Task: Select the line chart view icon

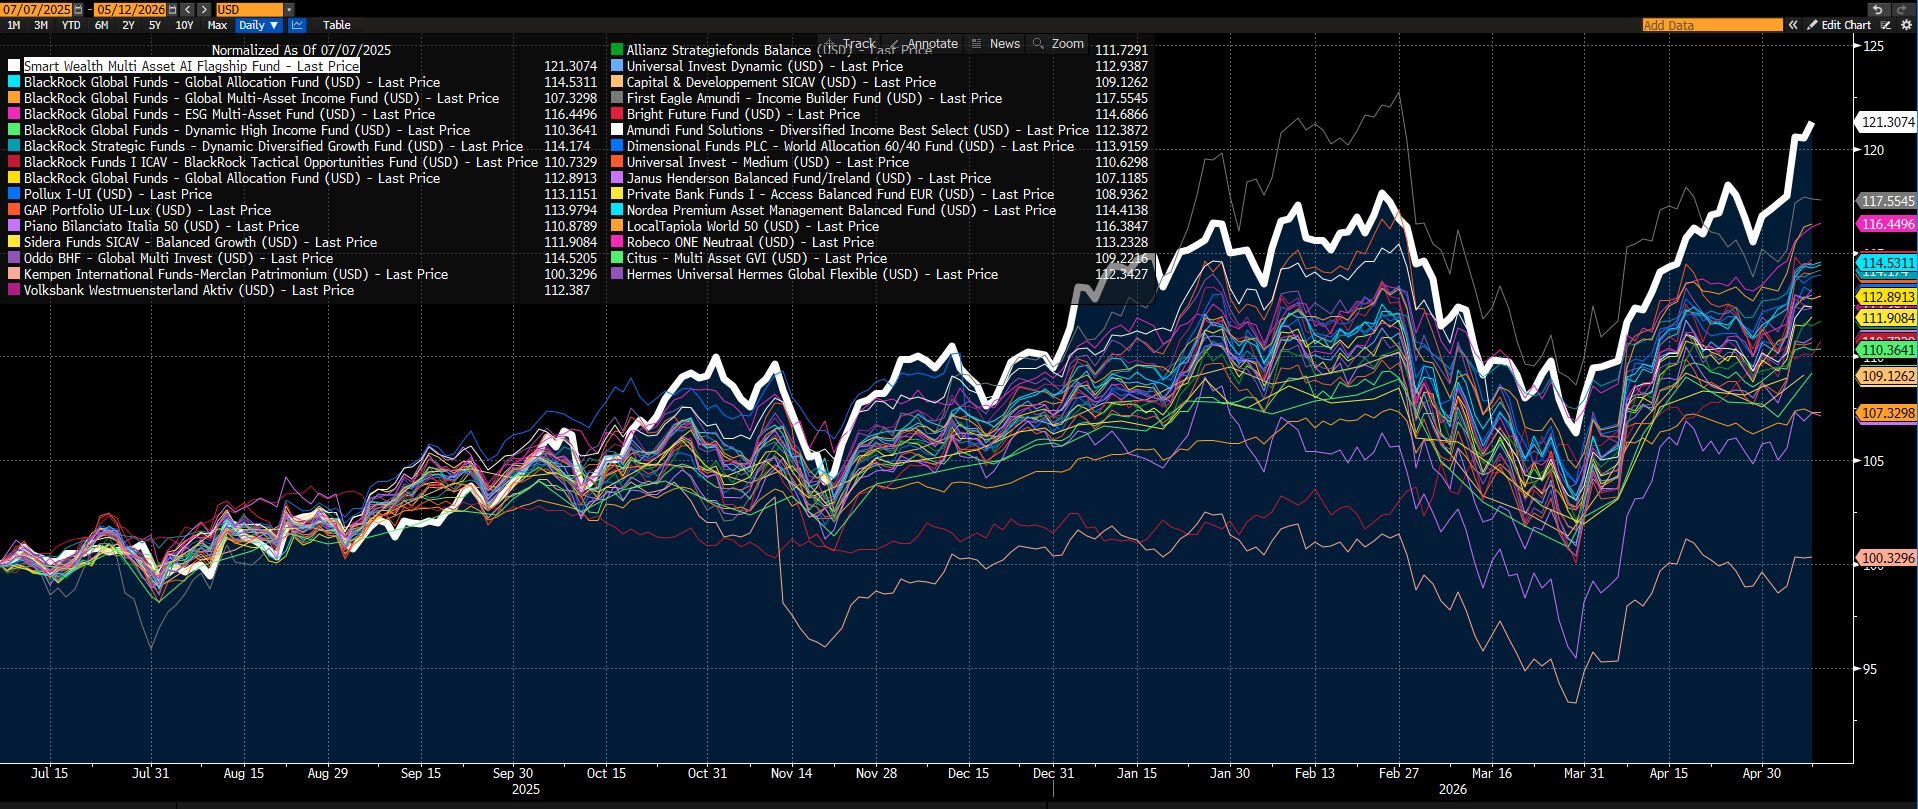Action: pos(297,25)
